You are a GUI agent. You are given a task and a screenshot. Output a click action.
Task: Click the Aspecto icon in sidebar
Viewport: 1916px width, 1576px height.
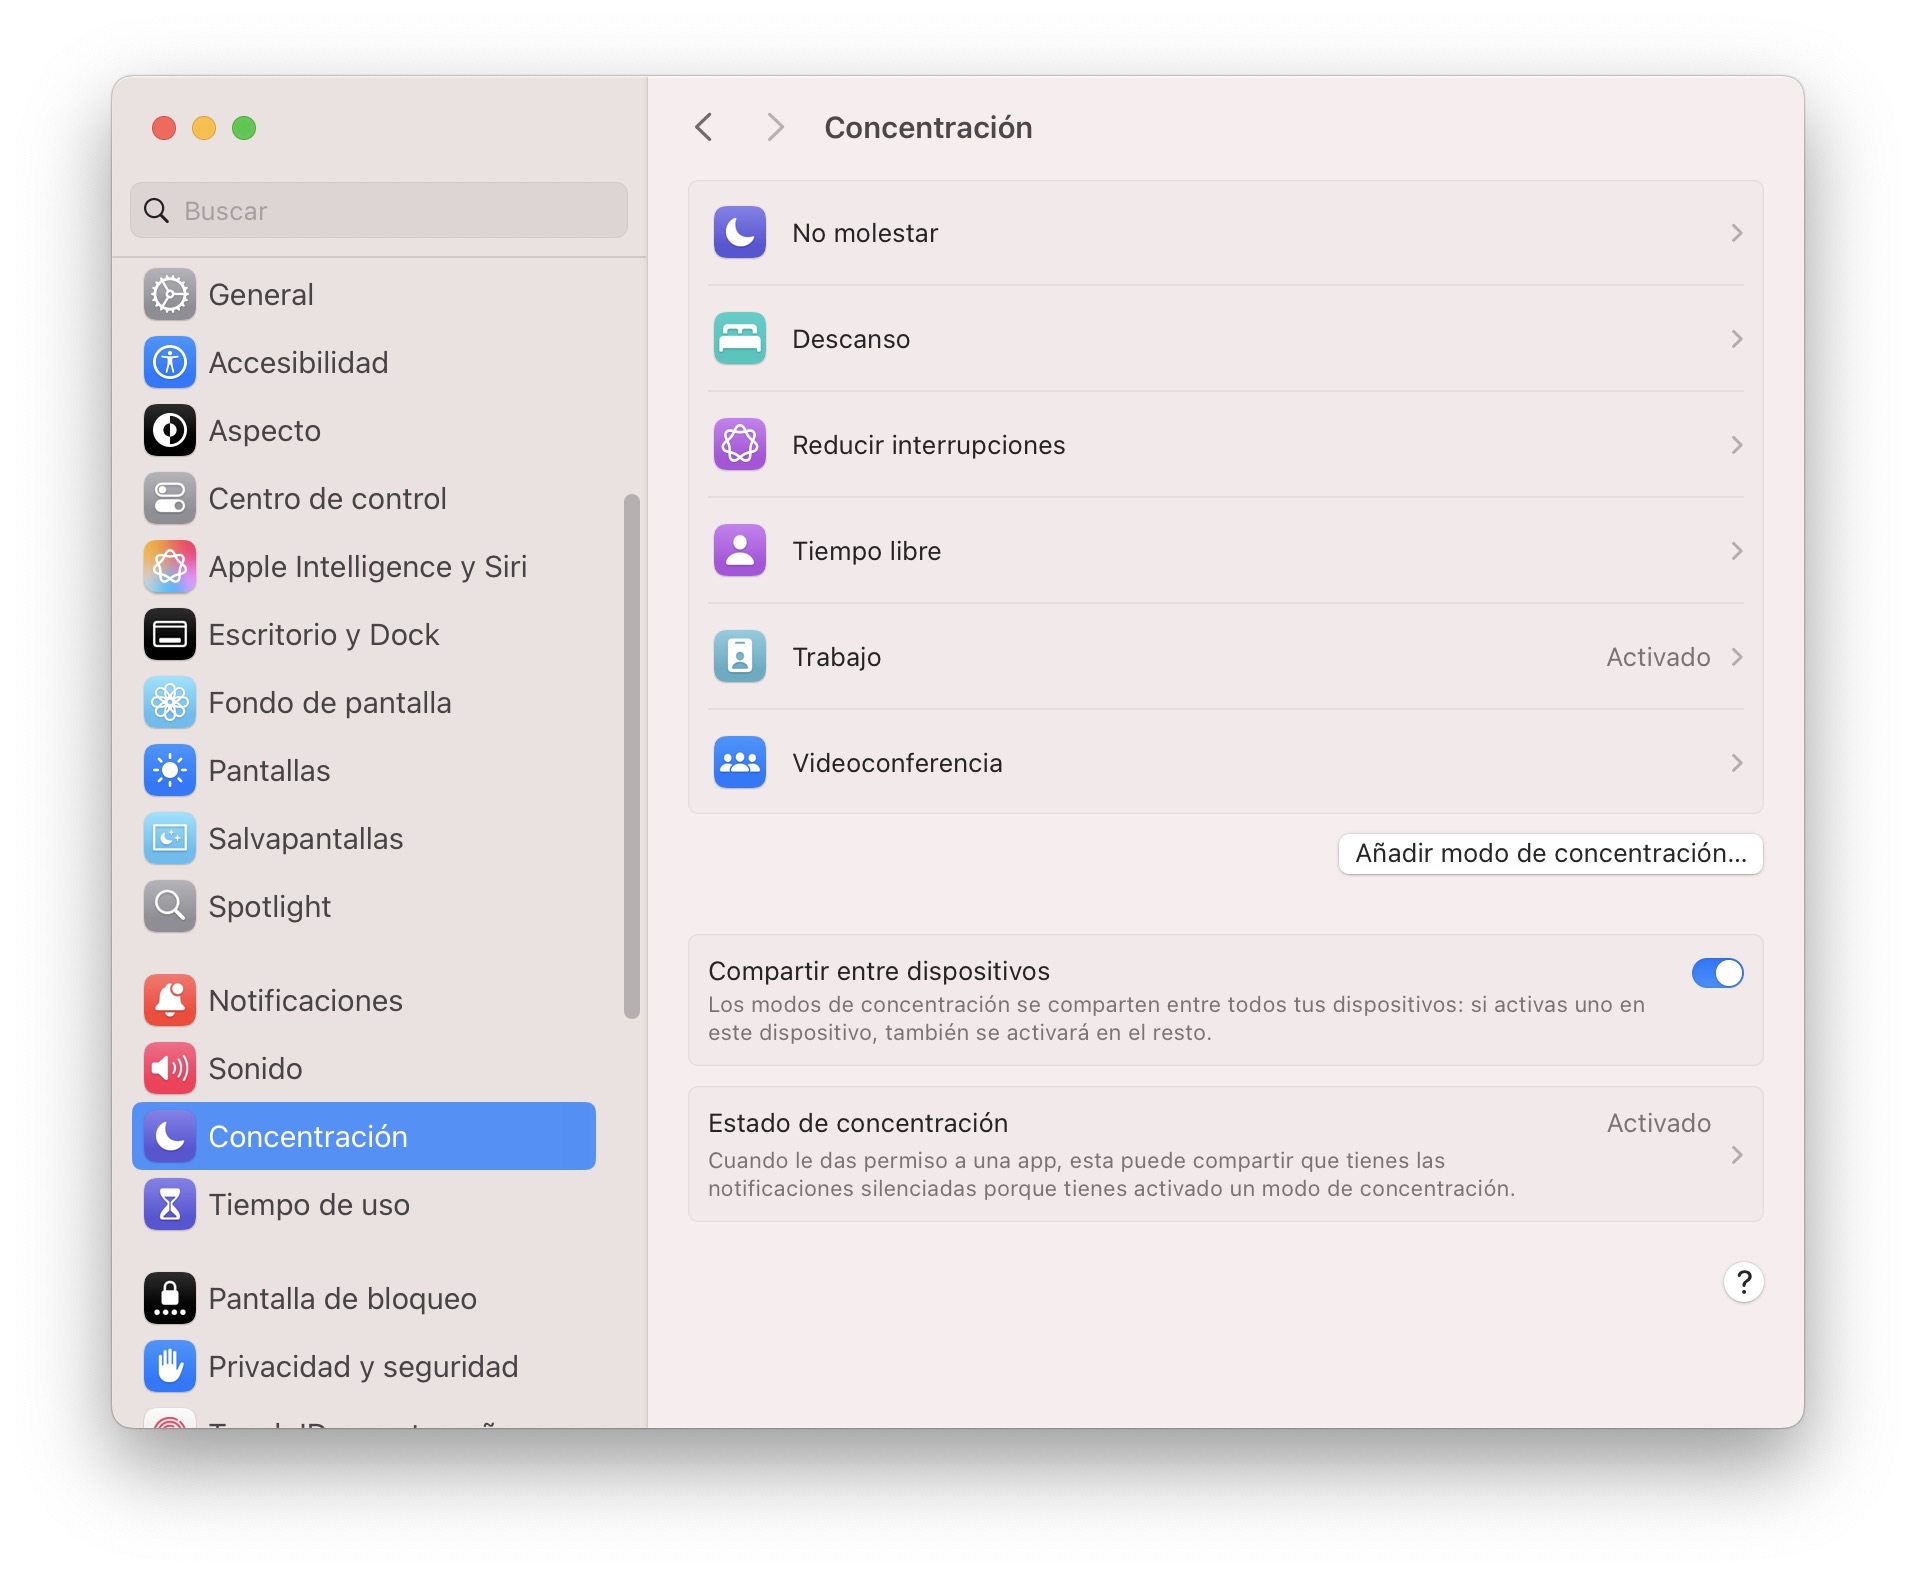(170, 431)
